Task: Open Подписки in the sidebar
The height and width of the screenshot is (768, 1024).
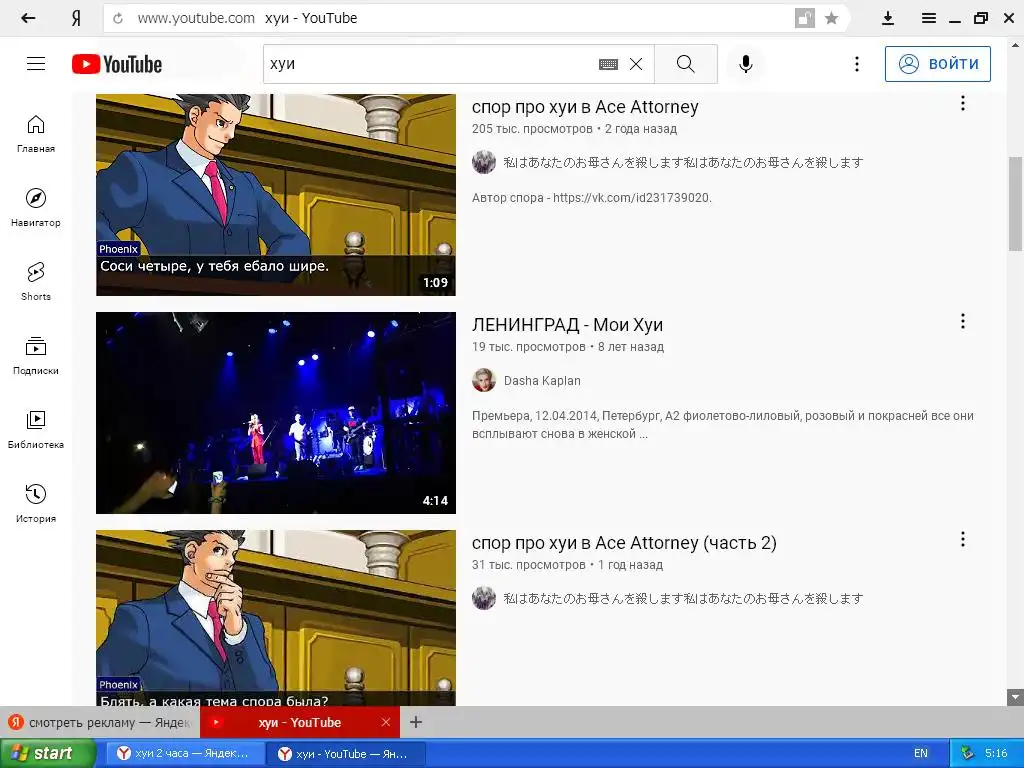Action: coord(36,356)
